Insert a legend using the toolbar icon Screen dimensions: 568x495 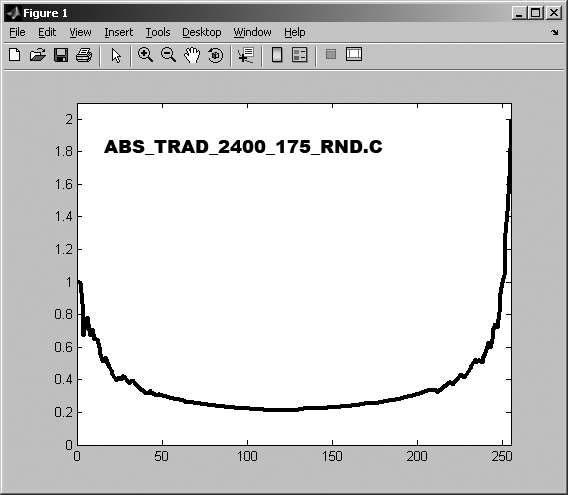pos(300,55)
